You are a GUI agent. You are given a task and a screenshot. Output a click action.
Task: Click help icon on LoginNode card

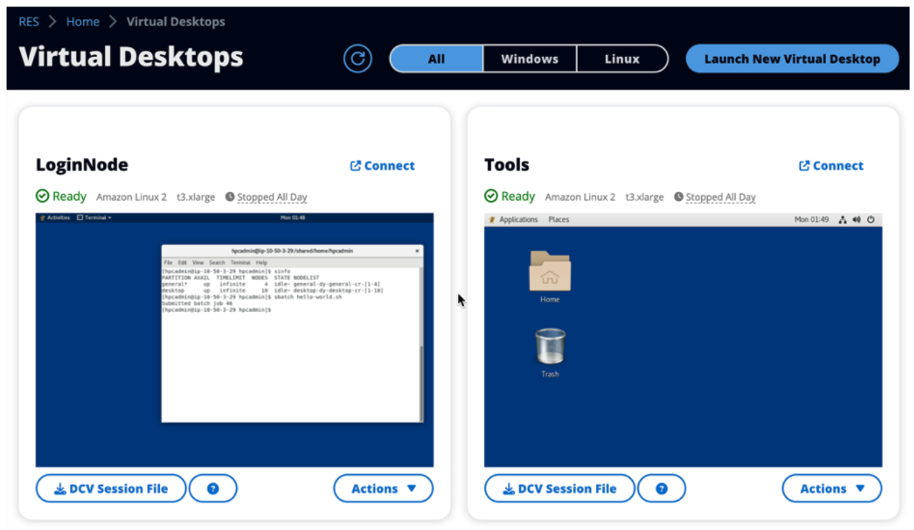(213, 489)
